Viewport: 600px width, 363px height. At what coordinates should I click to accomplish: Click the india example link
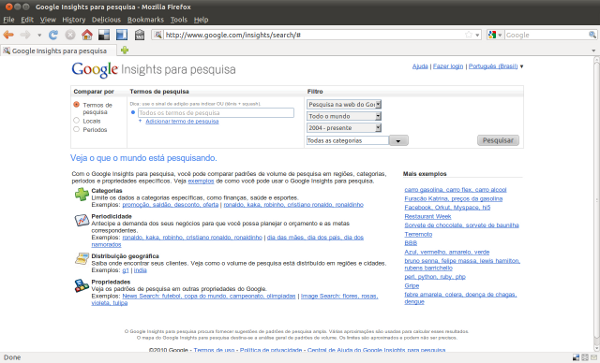click(x=140, y=270)
